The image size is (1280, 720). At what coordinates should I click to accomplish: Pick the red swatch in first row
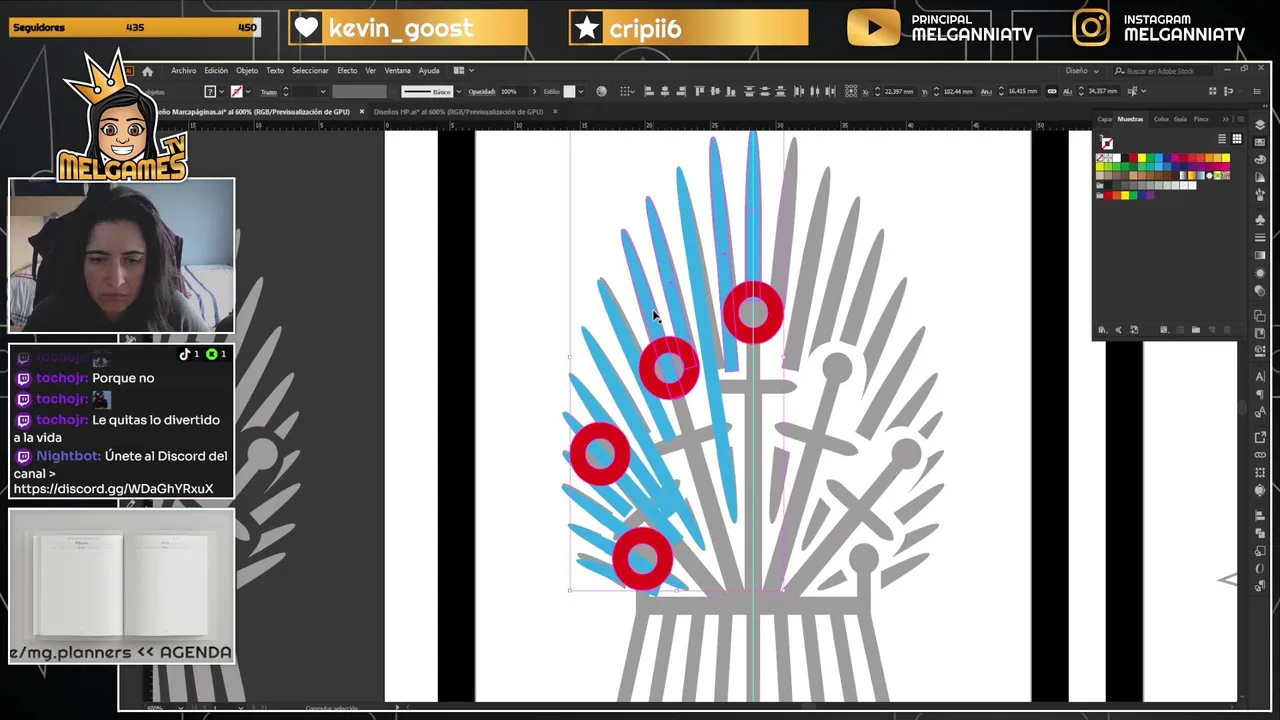(x=1133, y=158)
